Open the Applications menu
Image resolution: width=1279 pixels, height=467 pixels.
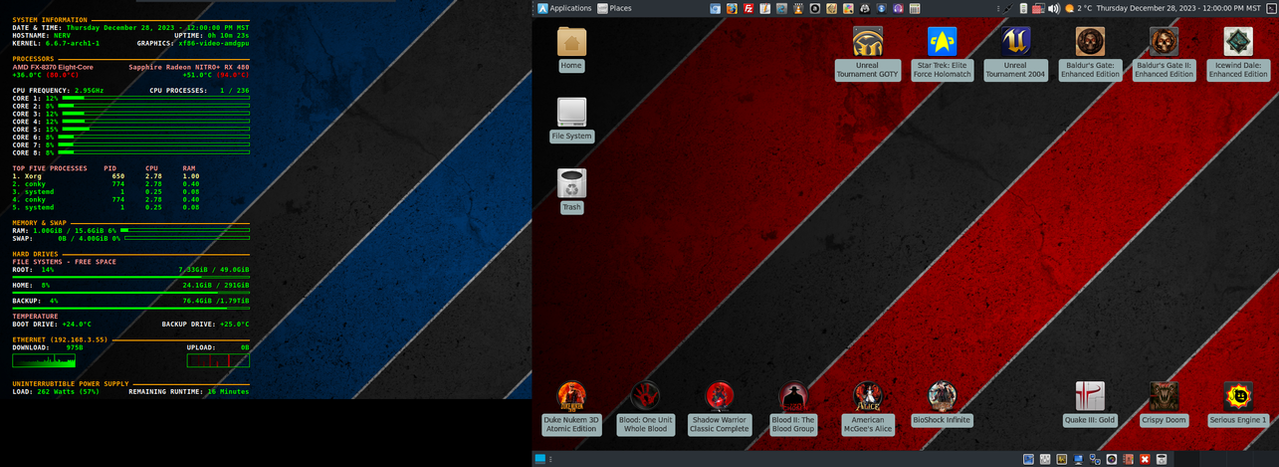[565, 8]
